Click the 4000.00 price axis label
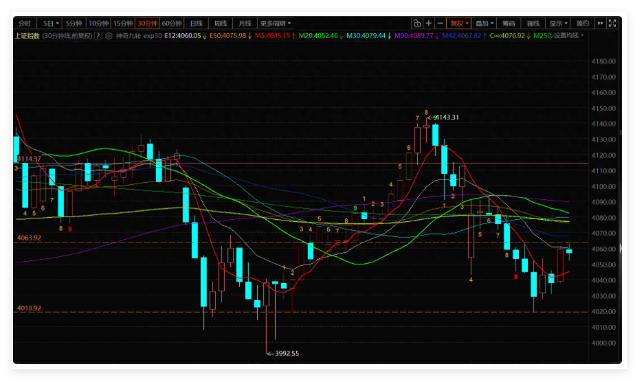Viewport: 639px width, 381px height. pos(604,343)
